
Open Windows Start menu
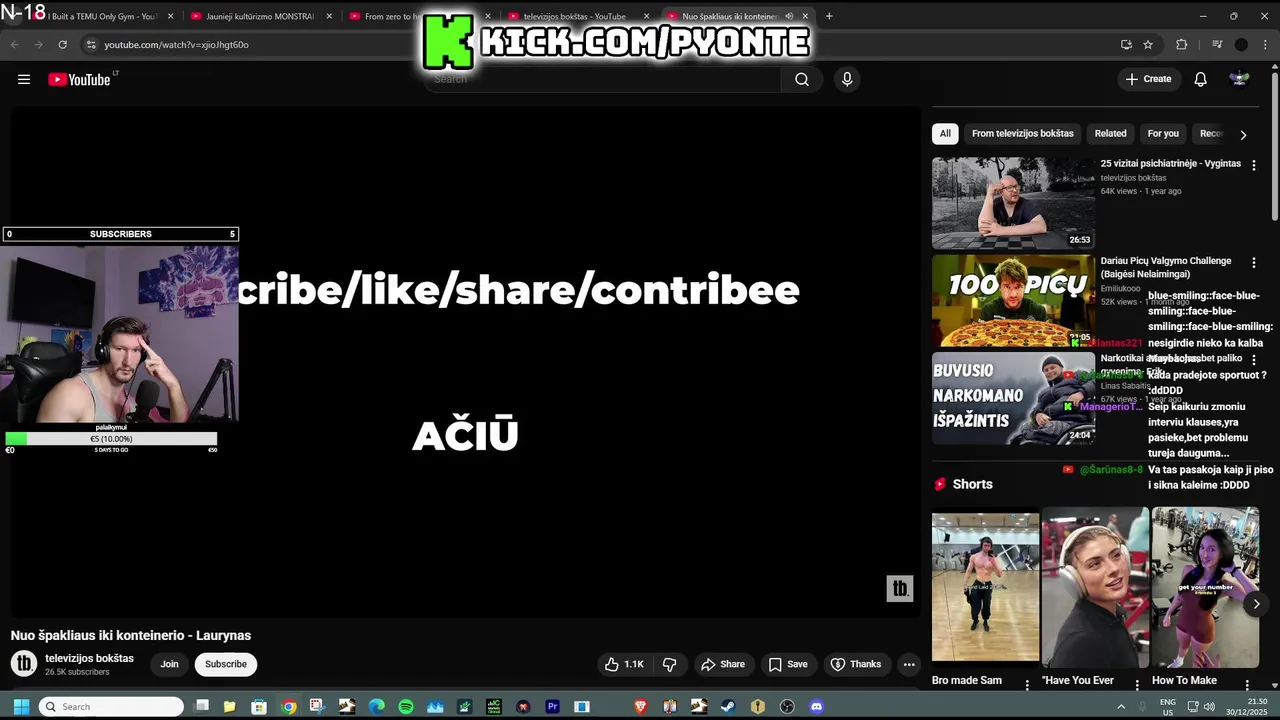(21, 706)
